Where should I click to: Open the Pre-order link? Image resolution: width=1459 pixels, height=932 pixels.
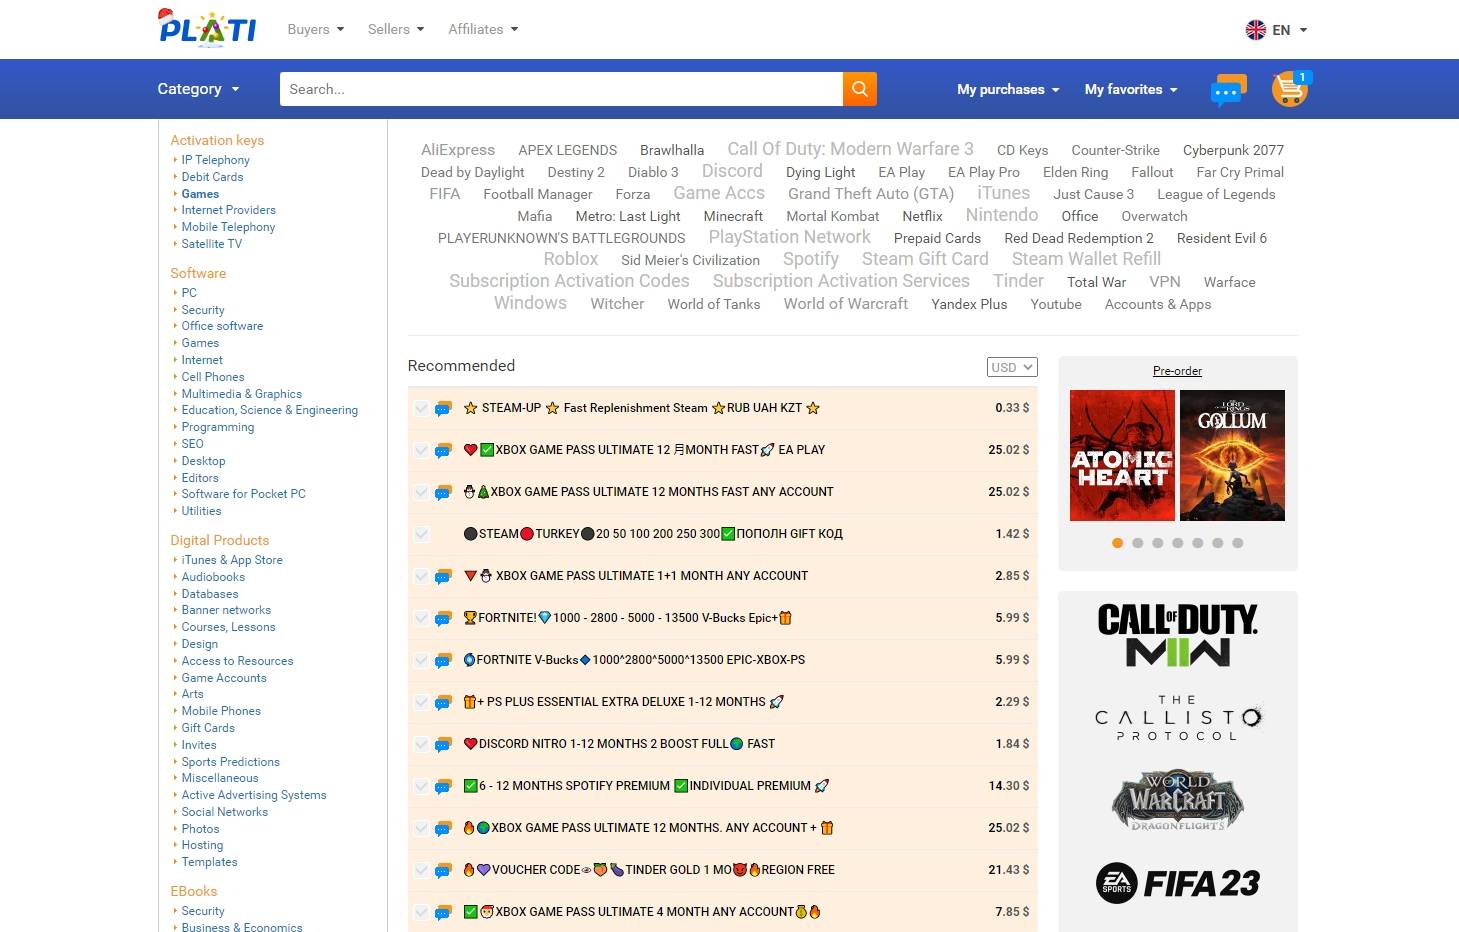click(x=1177, y=370)
